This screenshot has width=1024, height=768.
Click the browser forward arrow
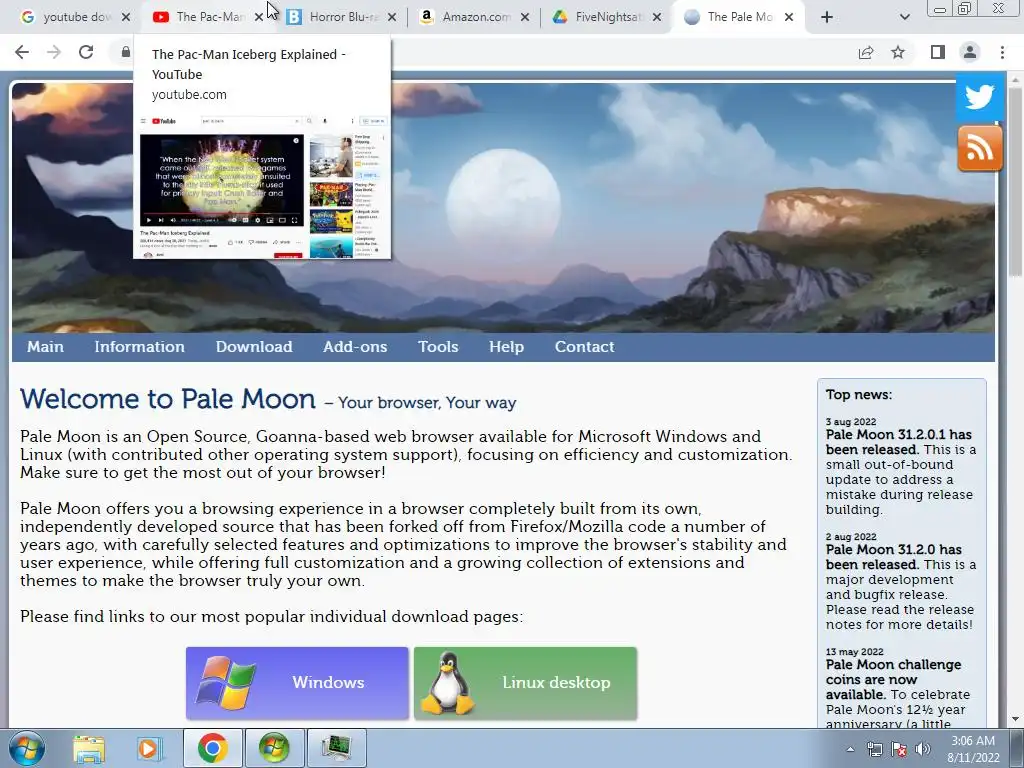(54, 52)
